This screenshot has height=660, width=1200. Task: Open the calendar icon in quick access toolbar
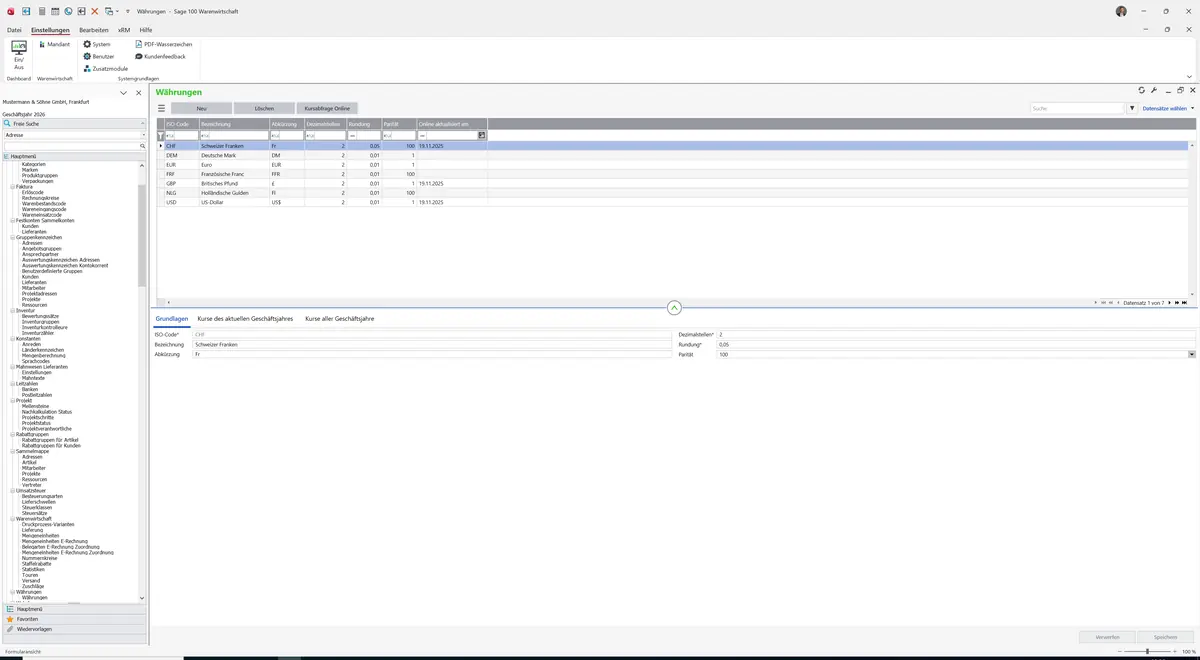pyautogui.click(x=55, y=11)
